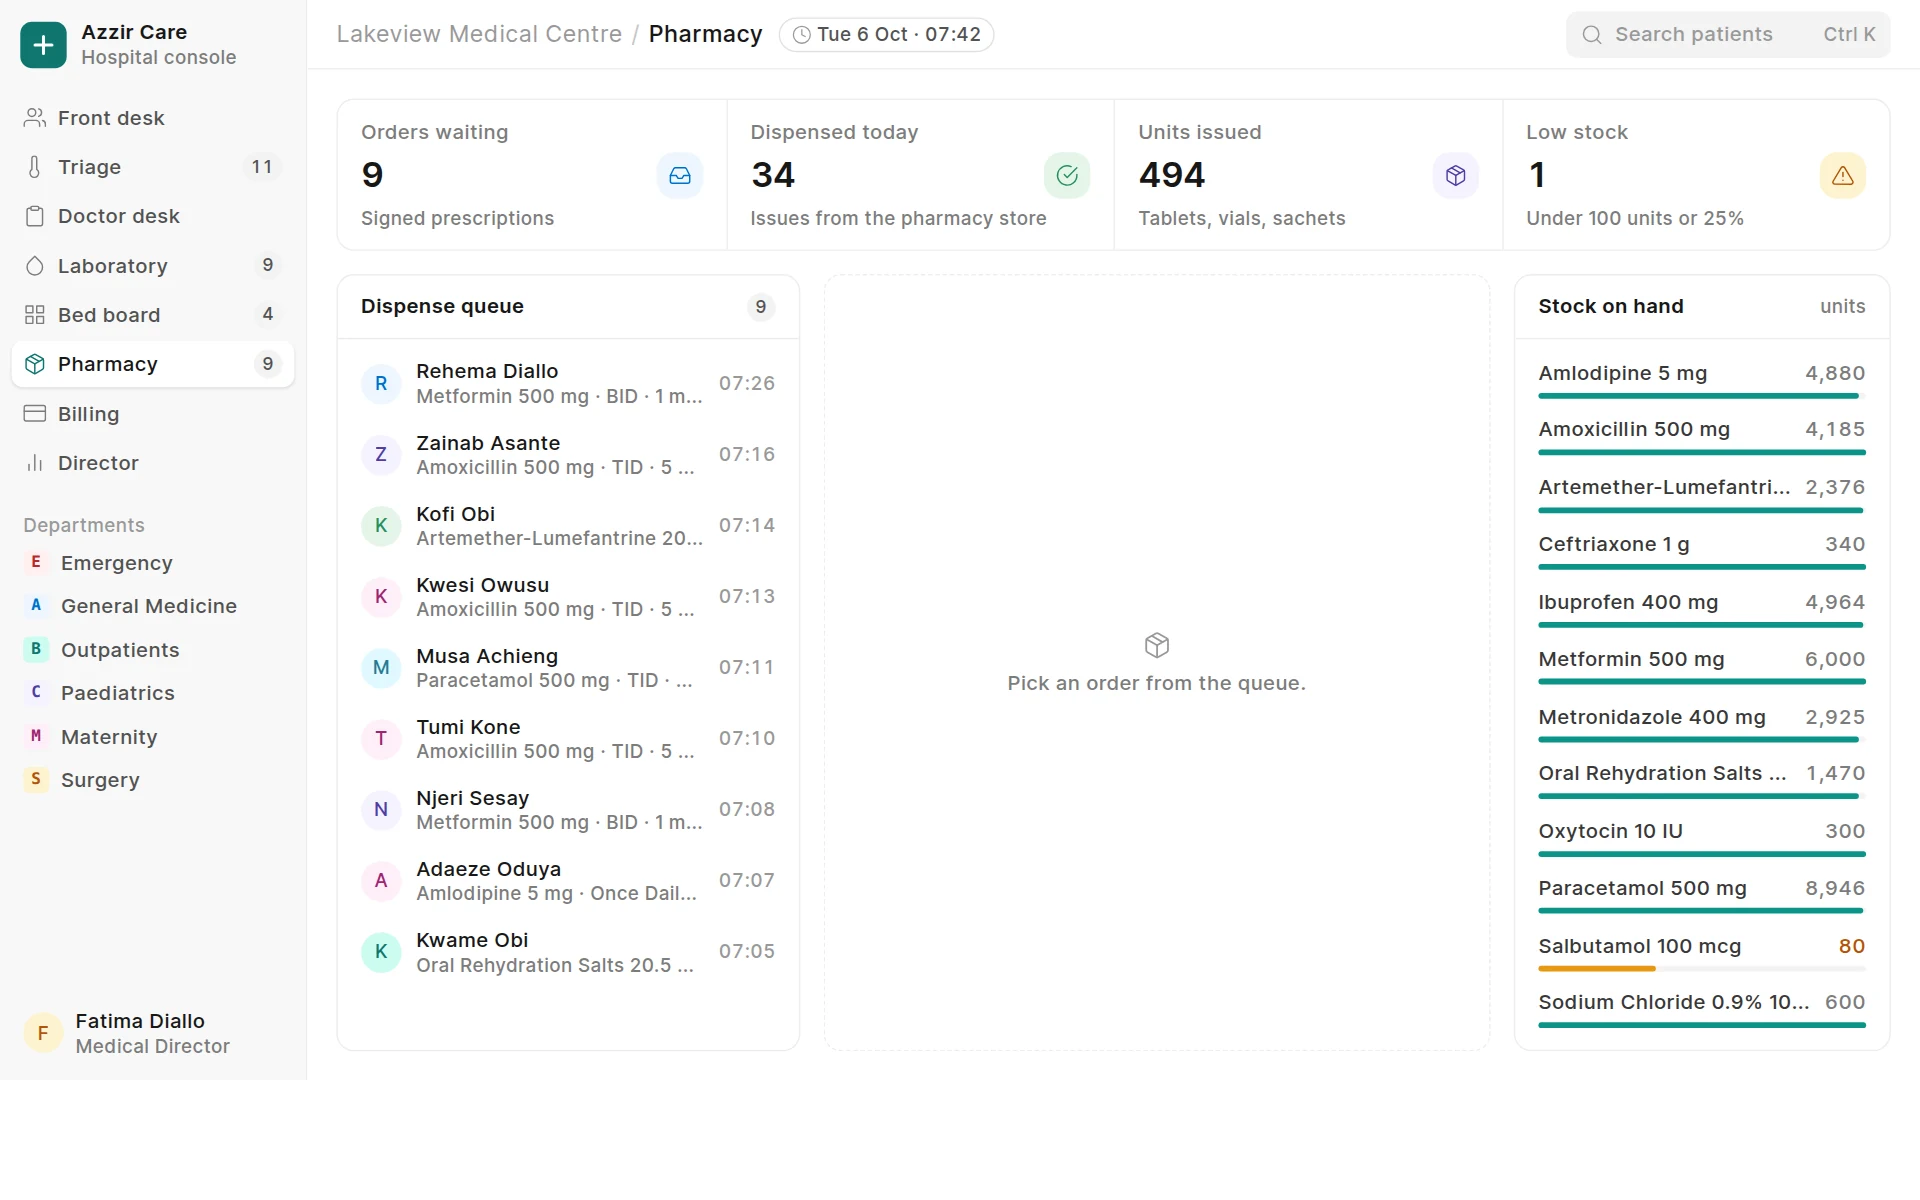
Task: Click the Ceftriaxone 1 g stock bar
Action: [1702, 567]
